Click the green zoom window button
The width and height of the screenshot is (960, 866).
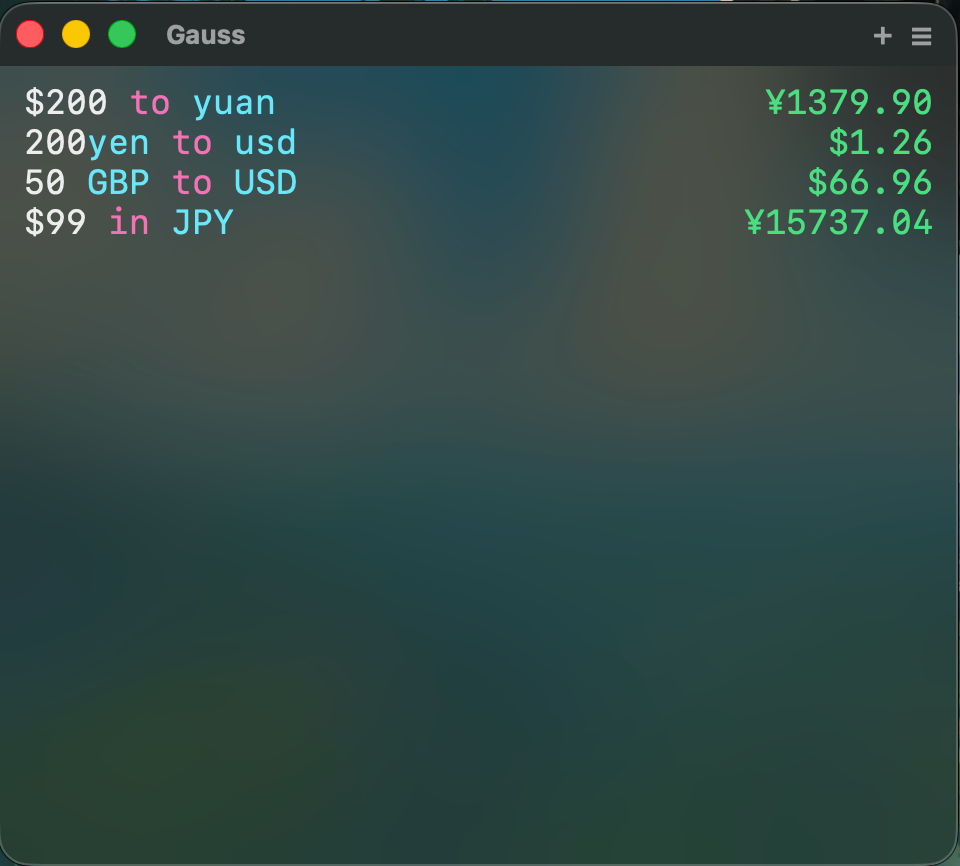click(122, 34)
